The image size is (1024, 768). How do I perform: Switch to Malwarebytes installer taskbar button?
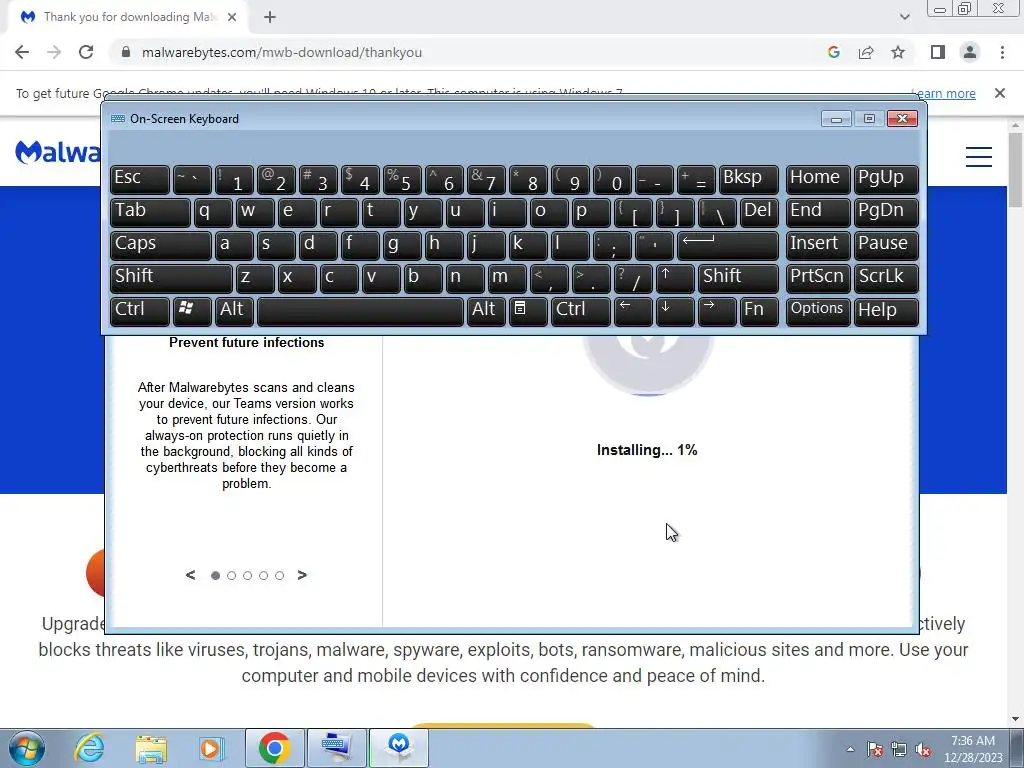click(x=399, y=748)
